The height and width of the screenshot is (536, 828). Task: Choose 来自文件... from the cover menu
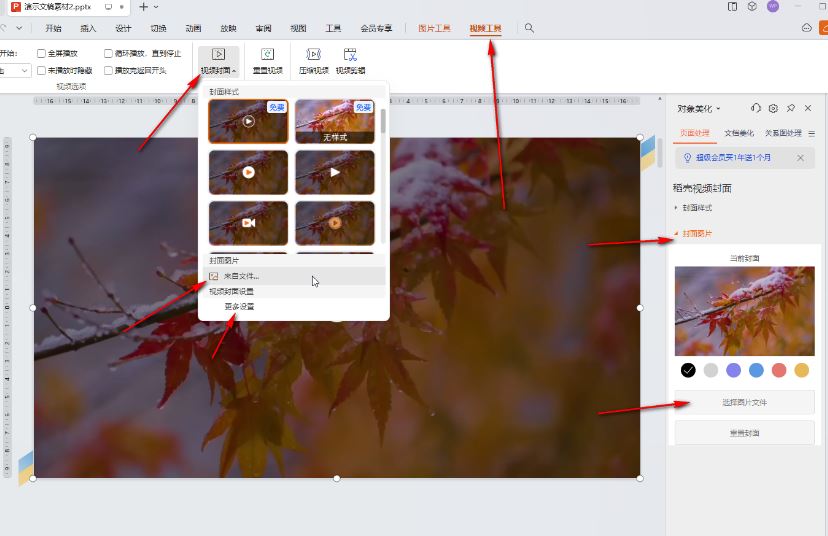click(x=240, y=276)
